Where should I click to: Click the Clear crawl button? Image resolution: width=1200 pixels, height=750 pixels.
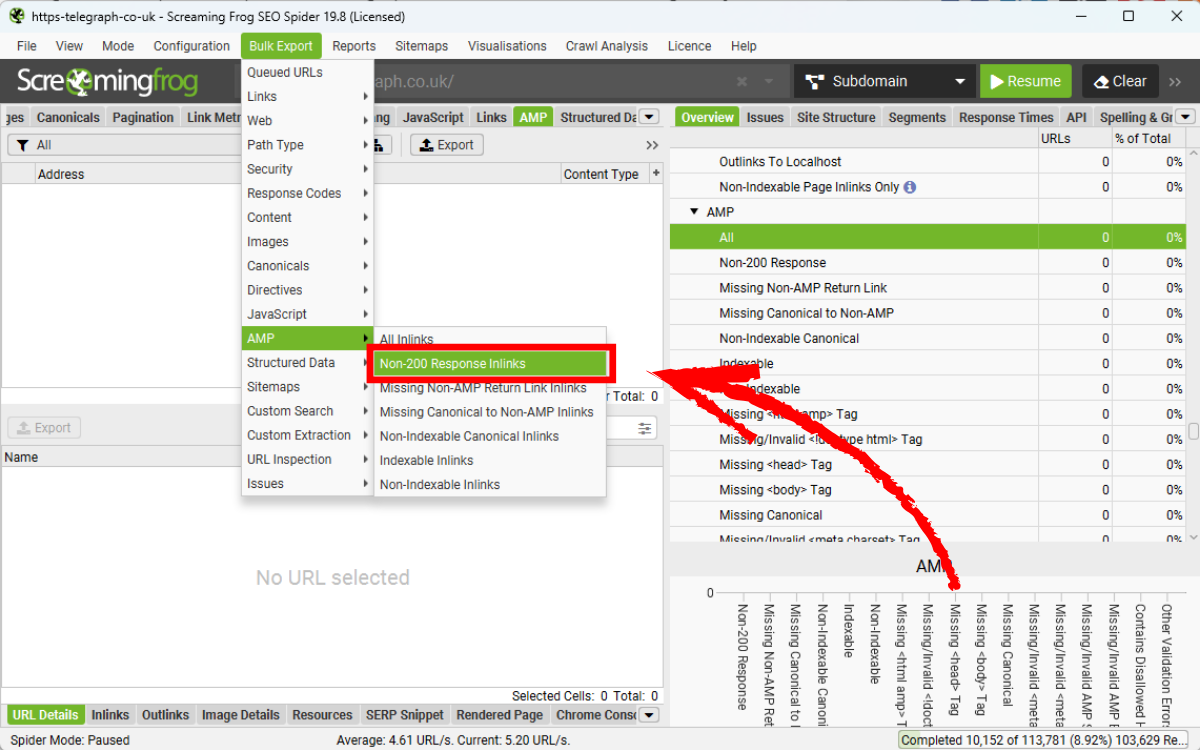[1120, 82]
